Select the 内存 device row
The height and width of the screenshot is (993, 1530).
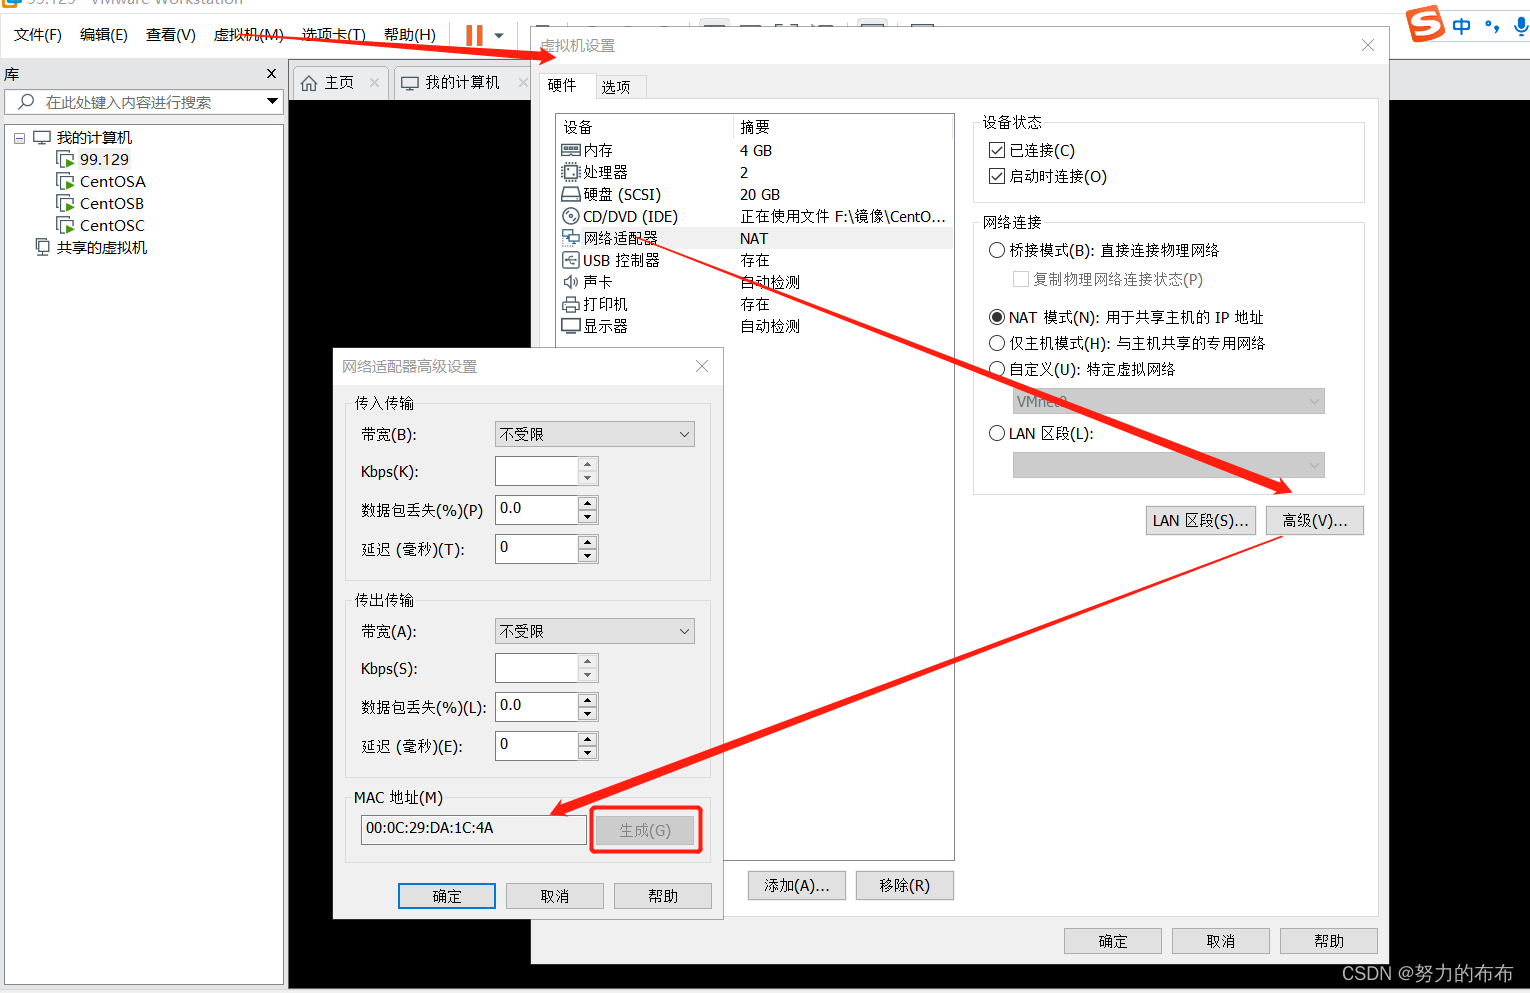754,150
